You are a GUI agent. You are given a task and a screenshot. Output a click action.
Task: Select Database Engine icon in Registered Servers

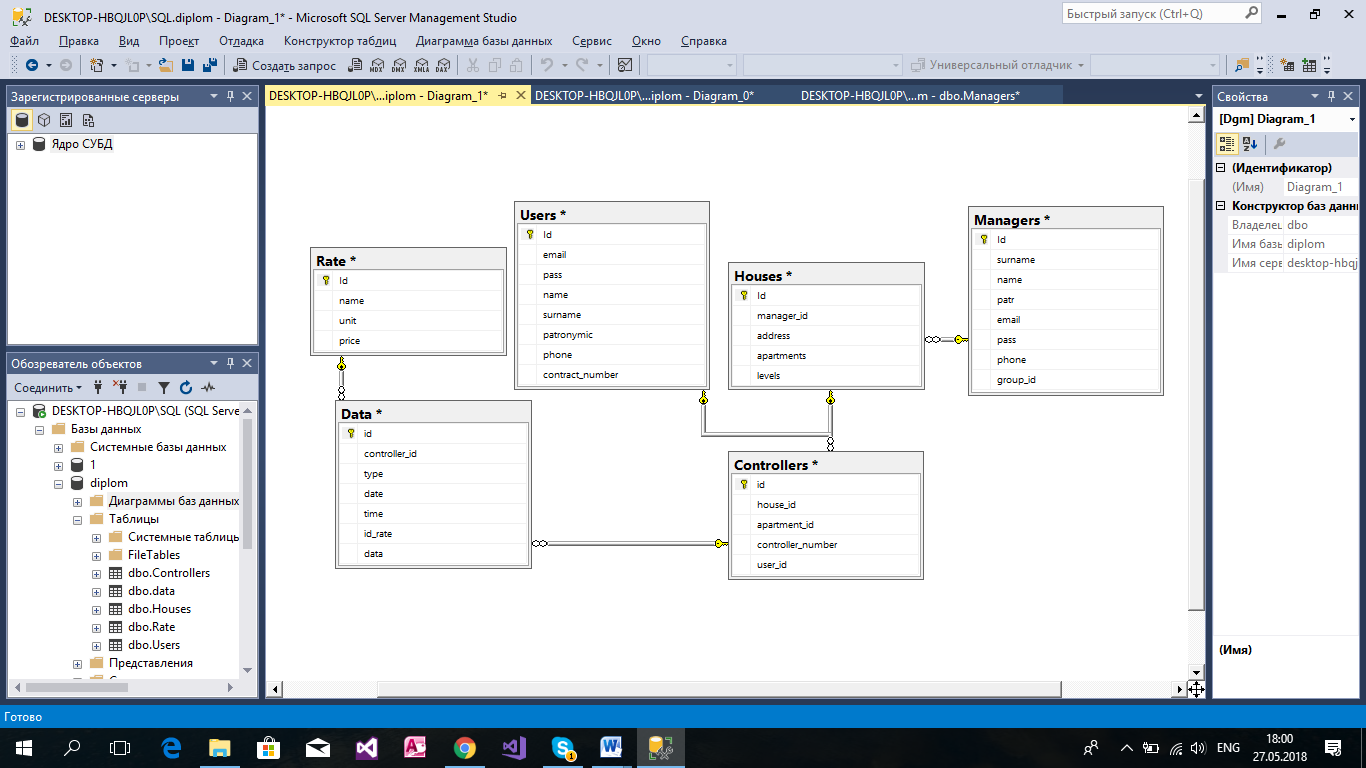pos(22,120)
